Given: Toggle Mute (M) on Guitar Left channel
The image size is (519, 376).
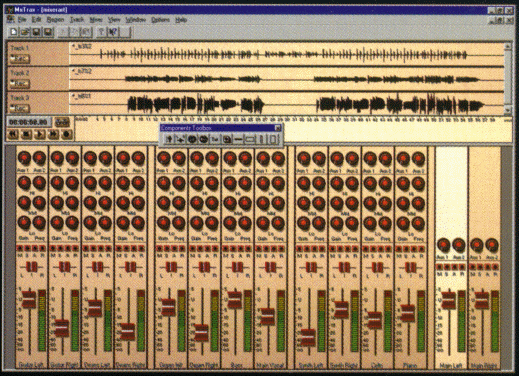Looking at the screenshot, I should point(20,248).
